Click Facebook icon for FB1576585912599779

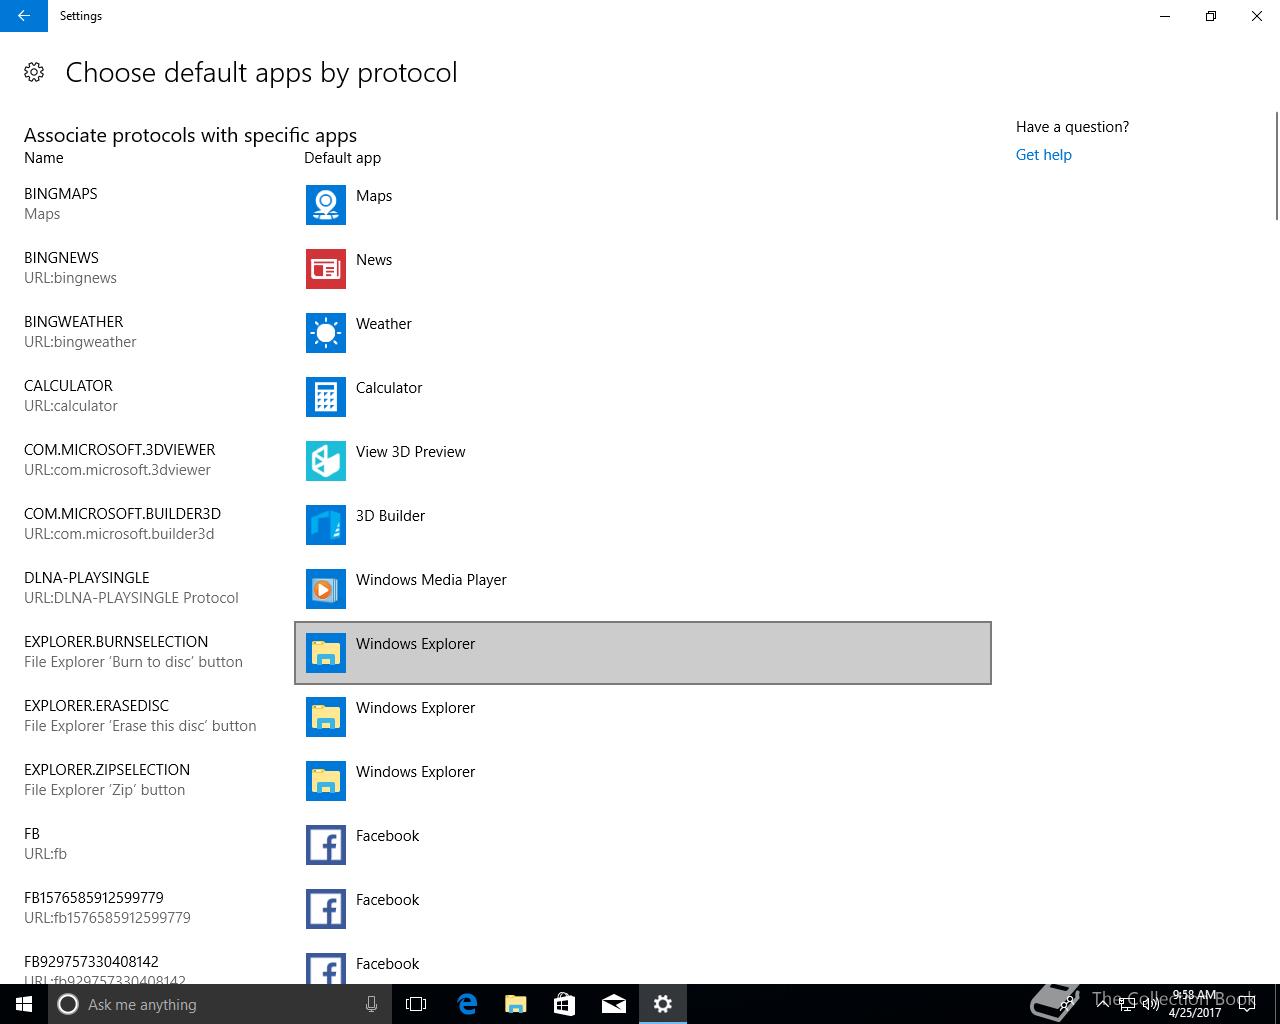coord(326,909)
